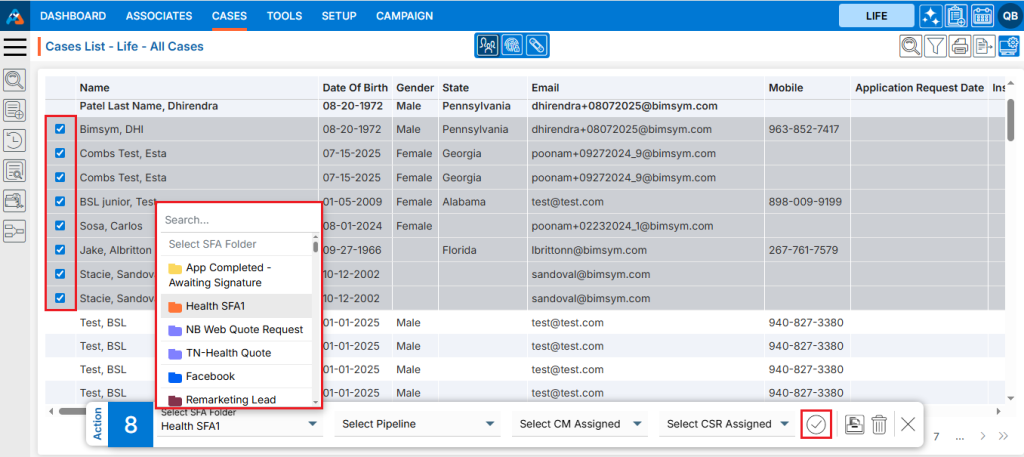Switch to the CAMPAIGN menu tab

point(404,16)
